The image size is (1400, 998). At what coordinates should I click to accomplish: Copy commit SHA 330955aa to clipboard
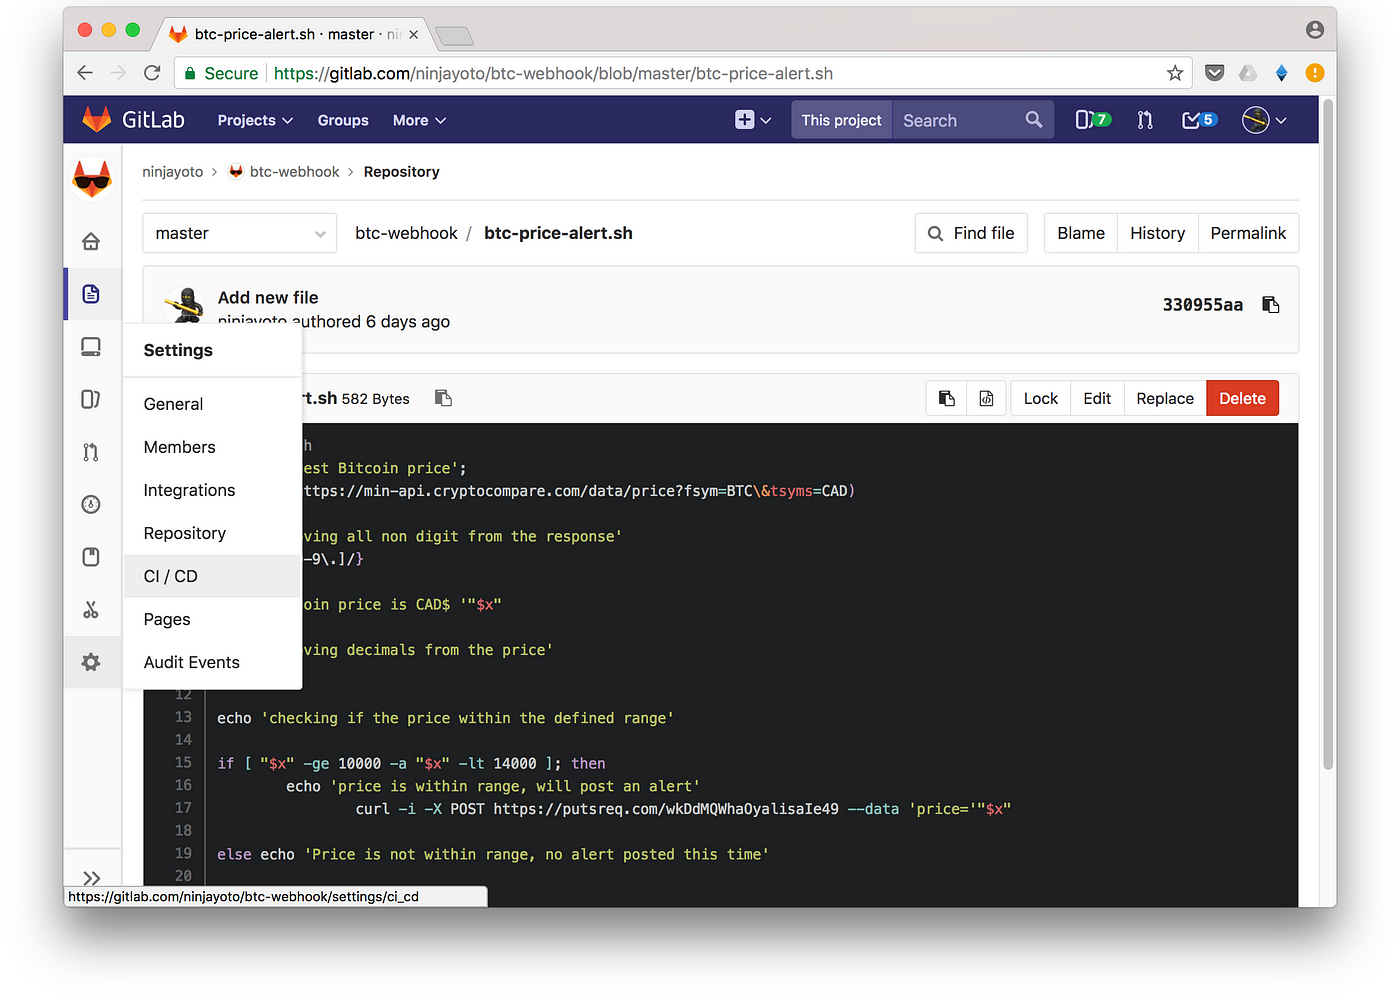click(1271, 305)
